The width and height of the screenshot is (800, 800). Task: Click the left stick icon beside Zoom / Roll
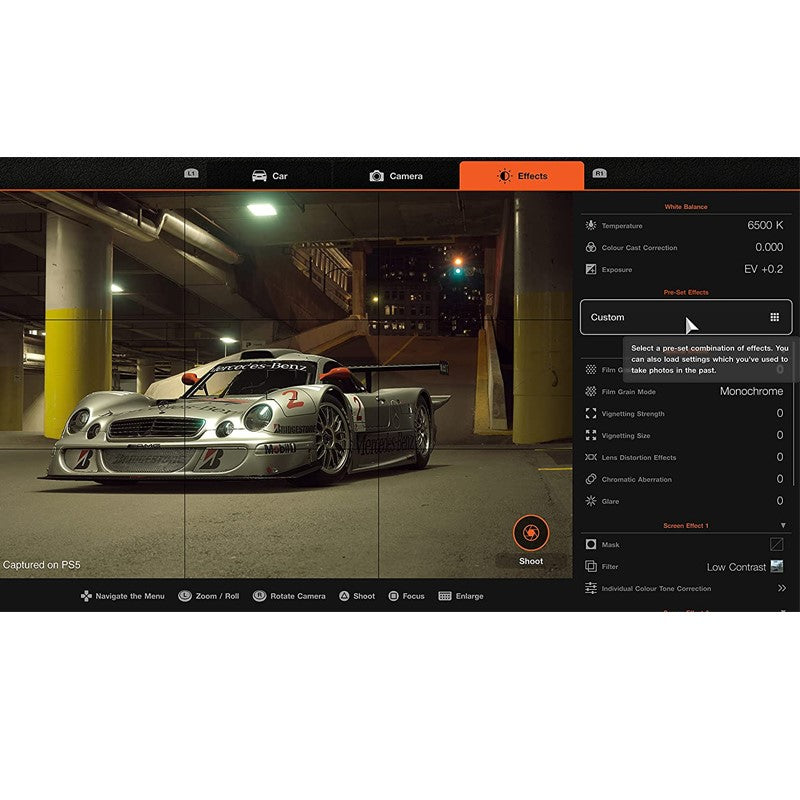click(x=185, y=596)
